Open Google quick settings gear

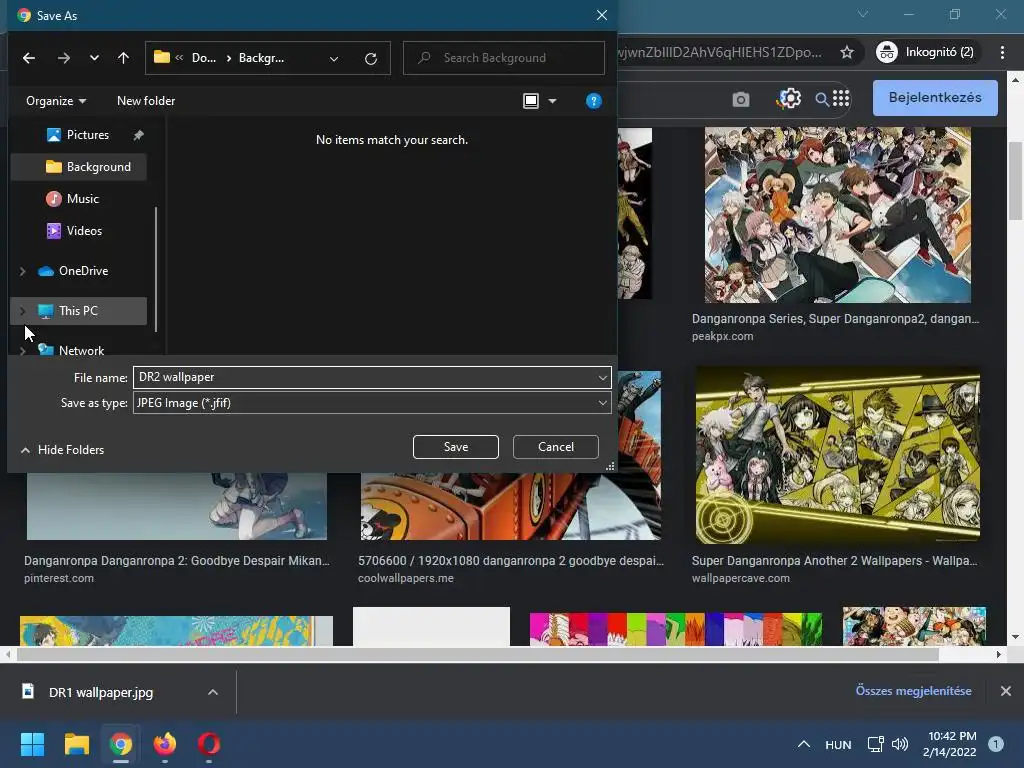(x=790, y=99)
